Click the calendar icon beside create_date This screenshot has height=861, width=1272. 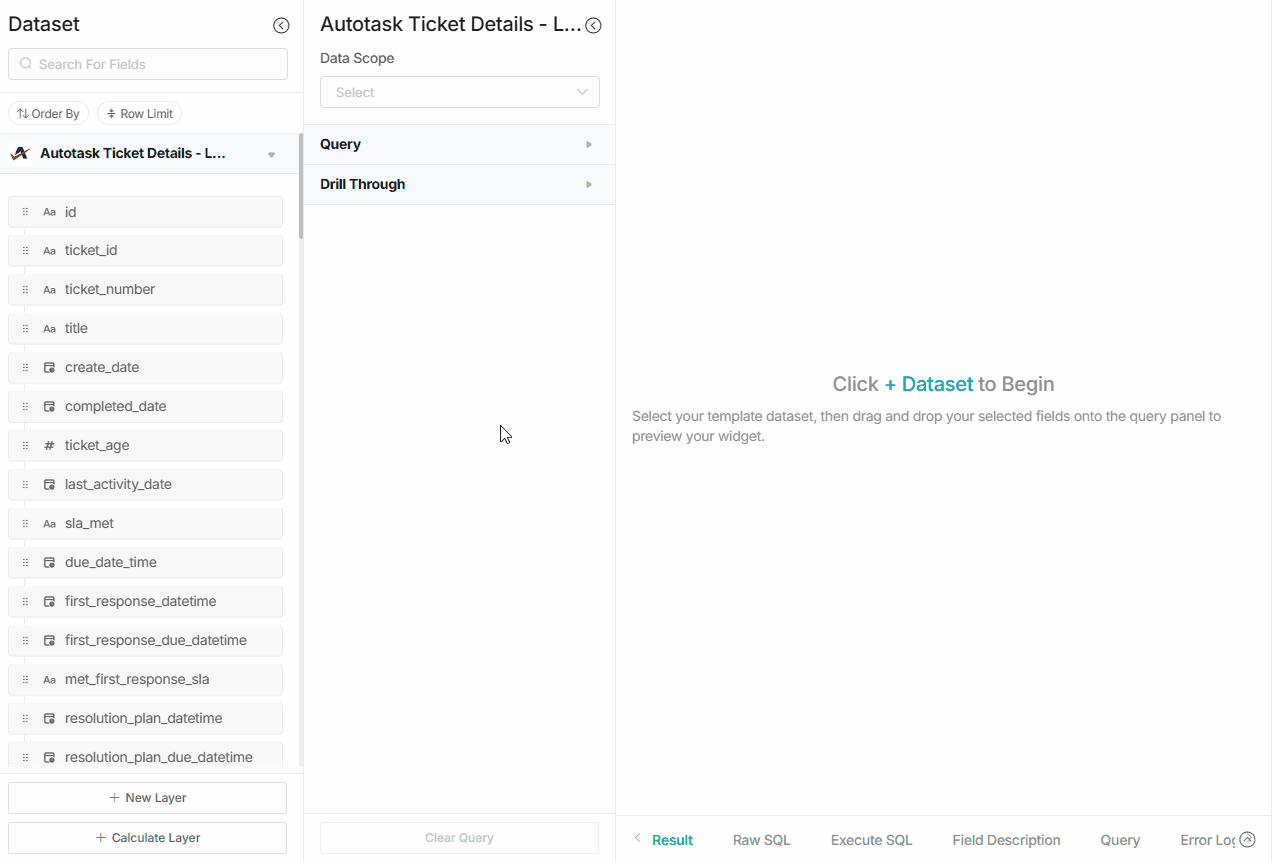pos(49,368)
